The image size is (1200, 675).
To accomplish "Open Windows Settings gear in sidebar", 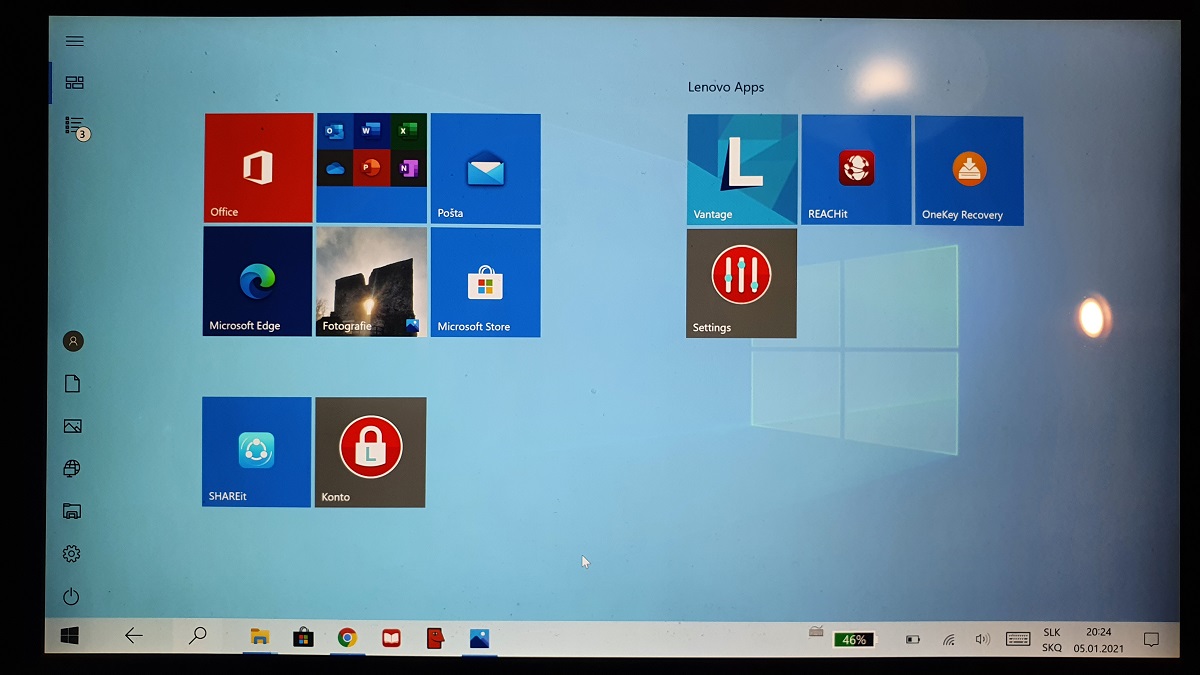I will [x=71, y=553].
